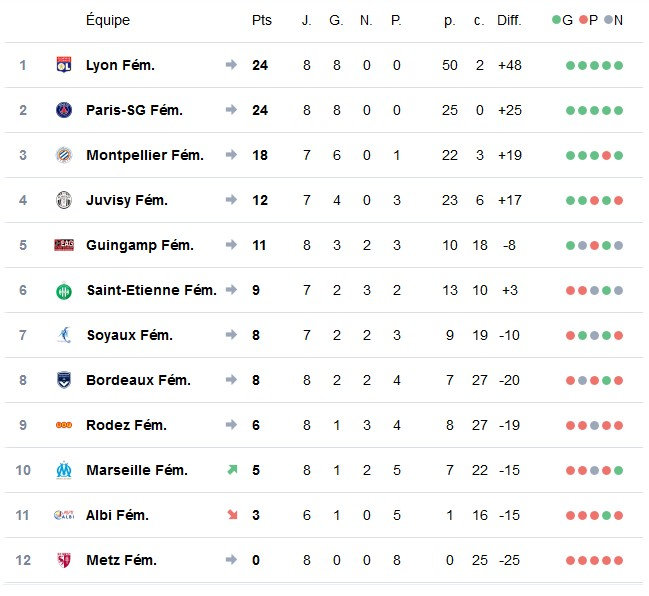Sort the table by Pts column

pos(261,20)
